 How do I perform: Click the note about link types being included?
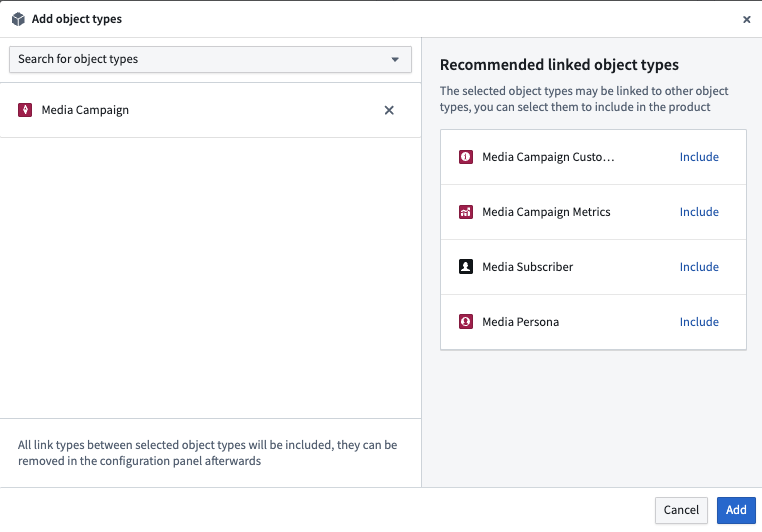(208, 453)
